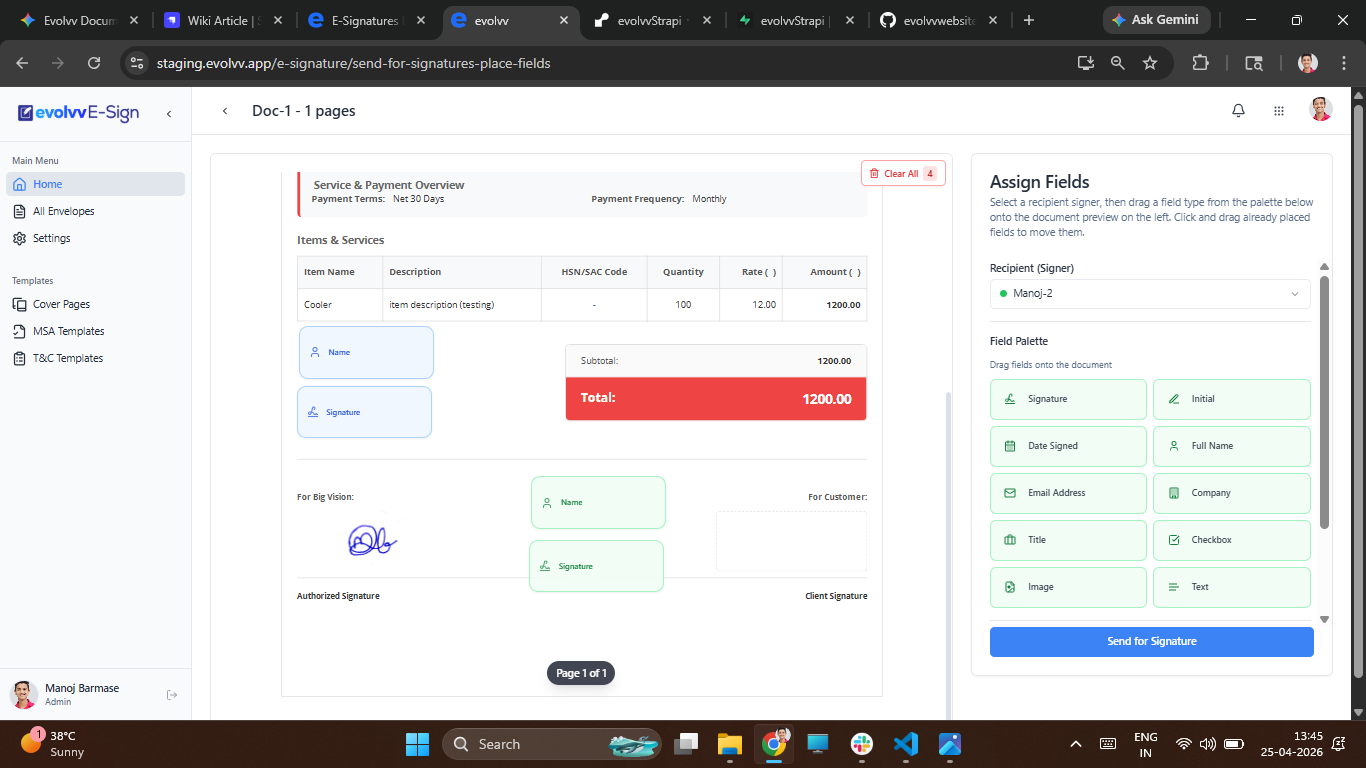Switch to the Wiki Article browser tab
This screenshot has width=1366, height=768.
click(226, 20)
